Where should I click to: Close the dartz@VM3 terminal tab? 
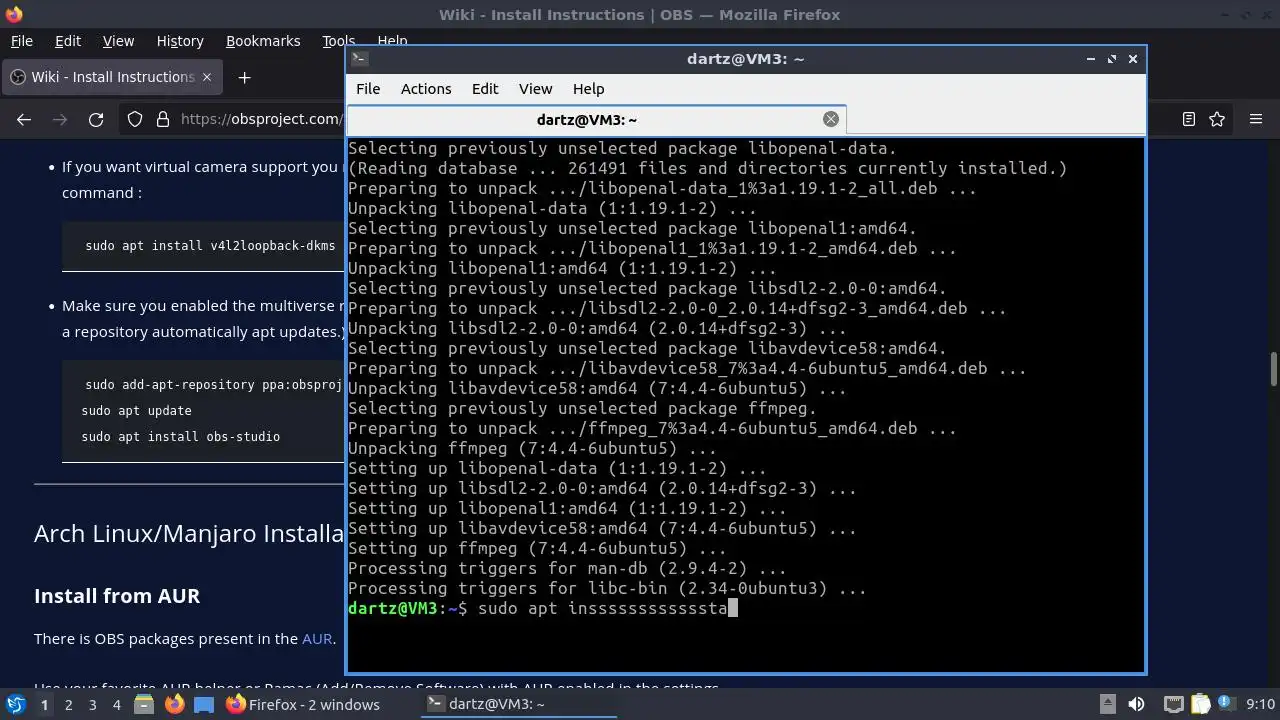pos(830,119)
